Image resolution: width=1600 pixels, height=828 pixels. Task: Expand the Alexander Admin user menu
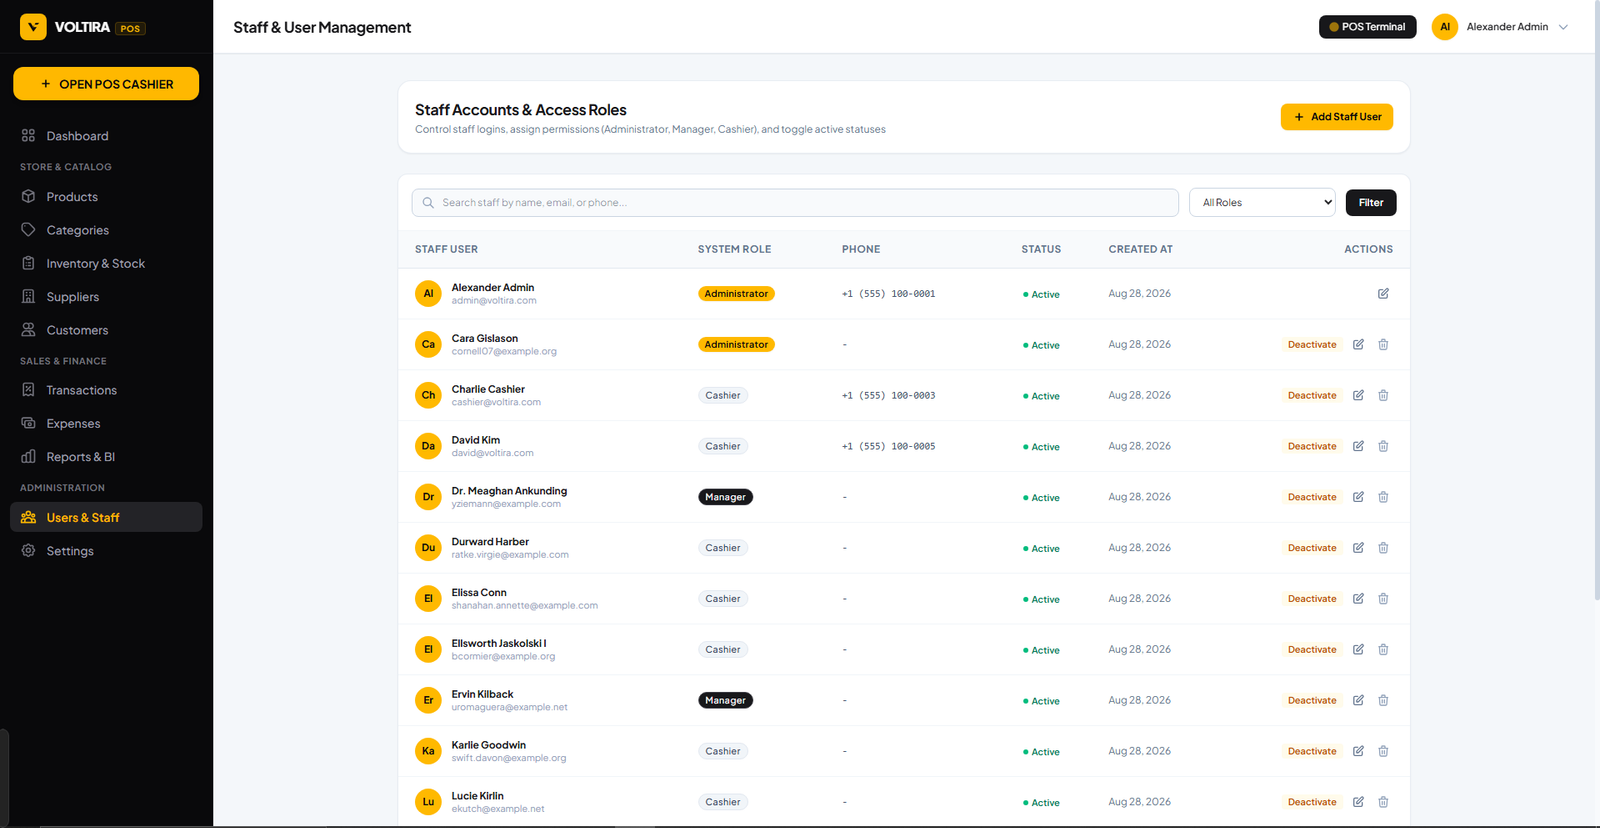point(1501,27)
